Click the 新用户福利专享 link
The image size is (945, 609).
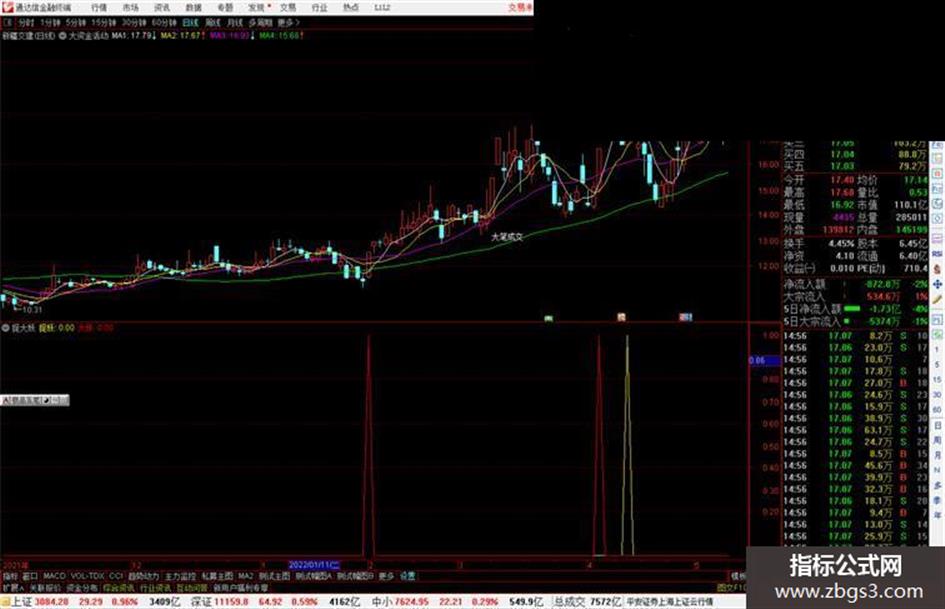[240, 587]
